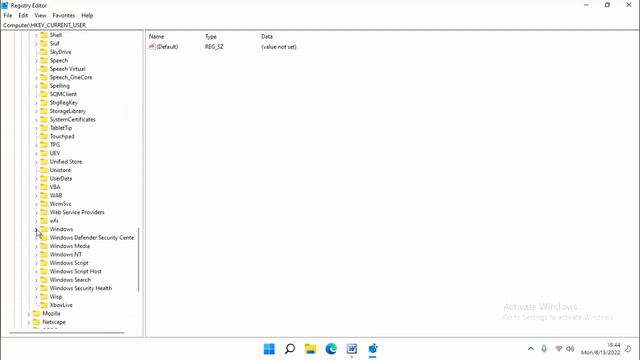The image size is (640, 360).
Task: Select the VBA folder icon
Action: (x=44, y=187)
